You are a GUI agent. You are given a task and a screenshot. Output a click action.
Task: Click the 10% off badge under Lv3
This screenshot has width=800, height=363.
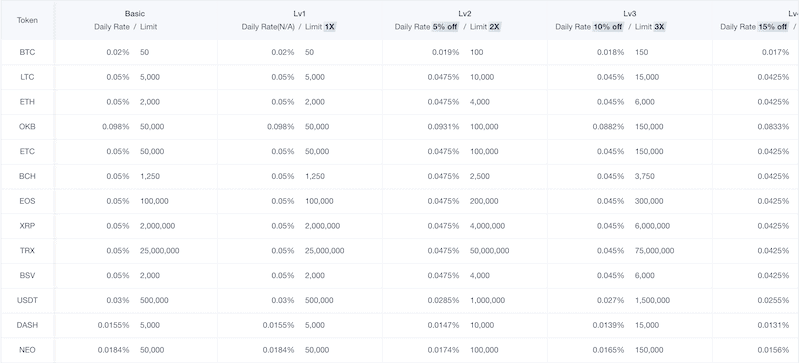tap(608, 27)
